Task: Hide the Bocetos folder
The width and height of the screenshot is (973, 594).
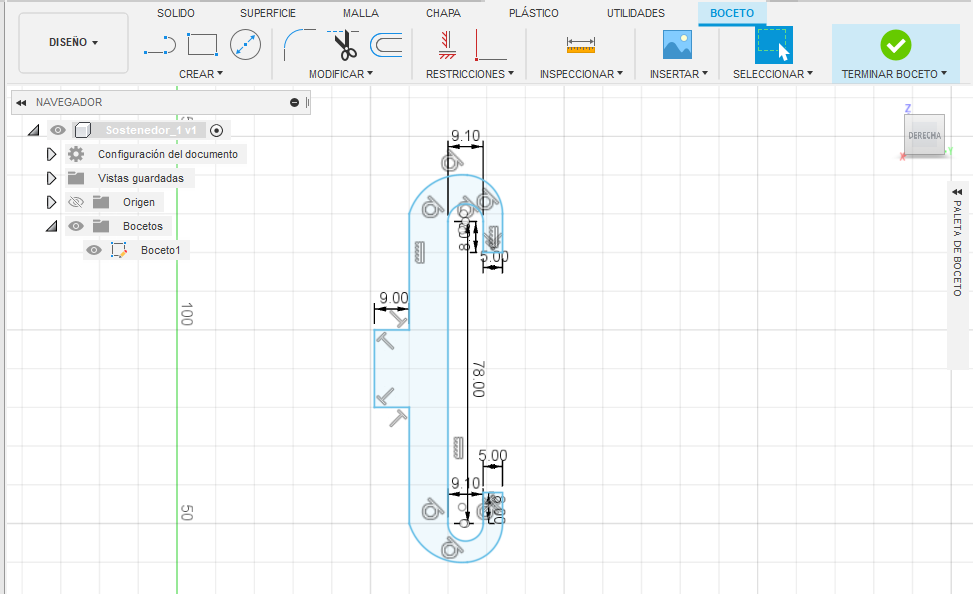Action: 76,226
